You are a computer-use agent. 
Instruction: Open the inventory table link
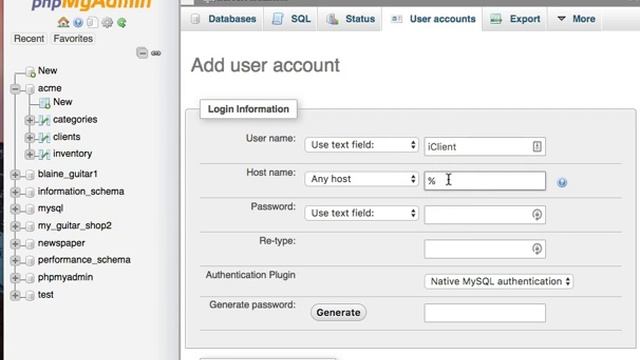point(72,154)
